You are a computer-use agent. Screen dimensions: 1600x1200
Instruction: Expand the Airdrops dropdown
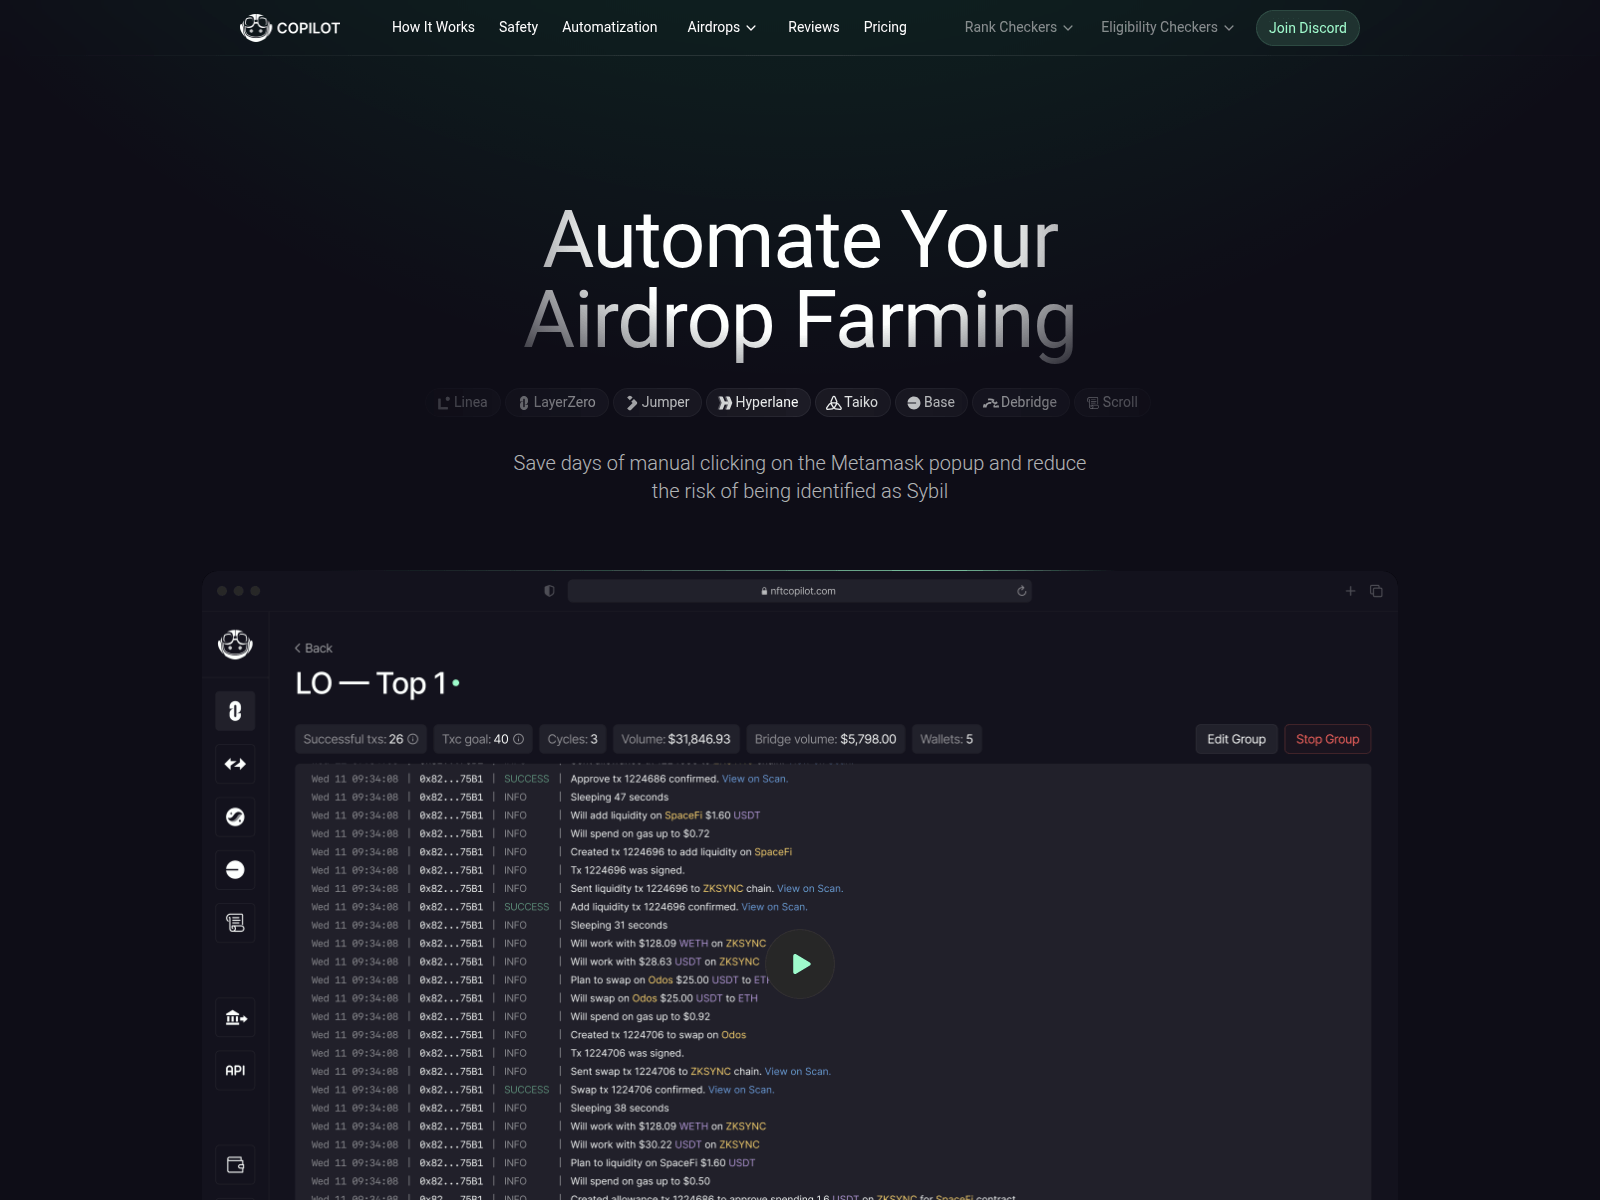click(x=722, y=27)
